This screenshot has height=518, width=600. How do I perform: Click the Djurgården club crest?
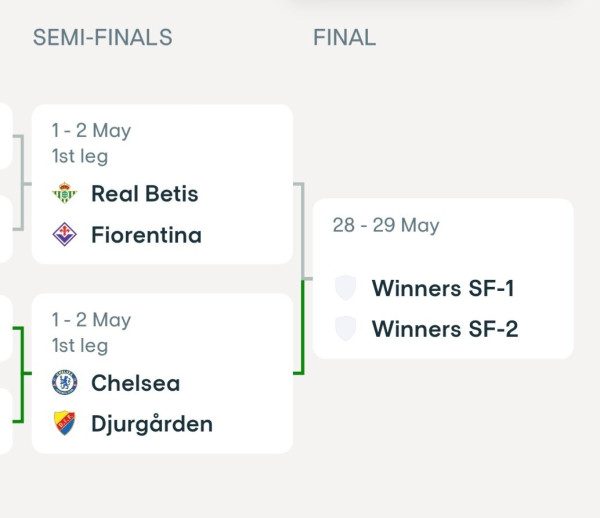click(64, 423)
